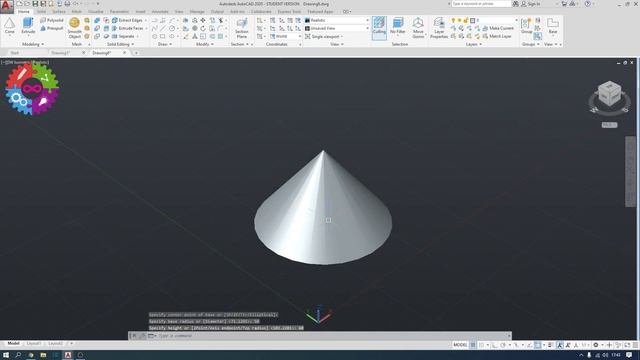Open the Solid ribbon tab
Screen dimensions: 640x360
pos(42,11)
